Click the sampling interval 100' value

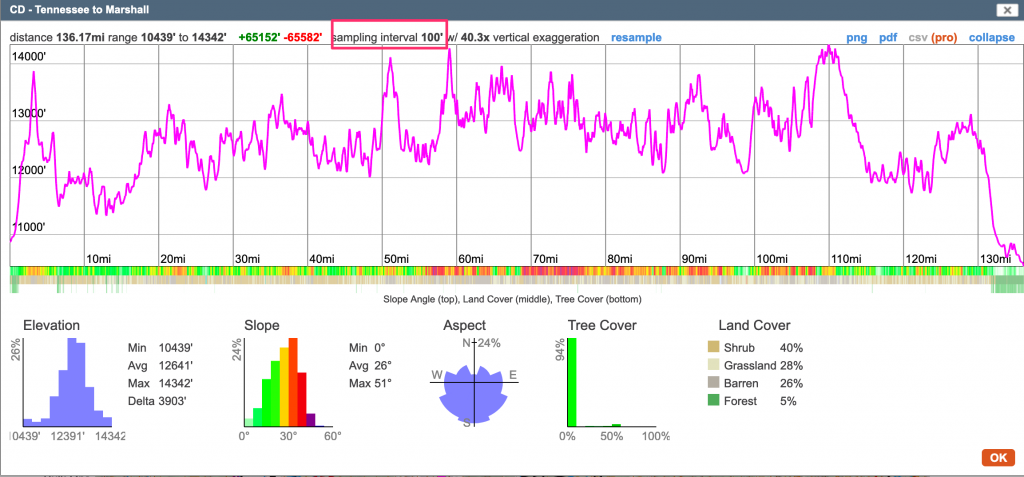click(432, 37)
